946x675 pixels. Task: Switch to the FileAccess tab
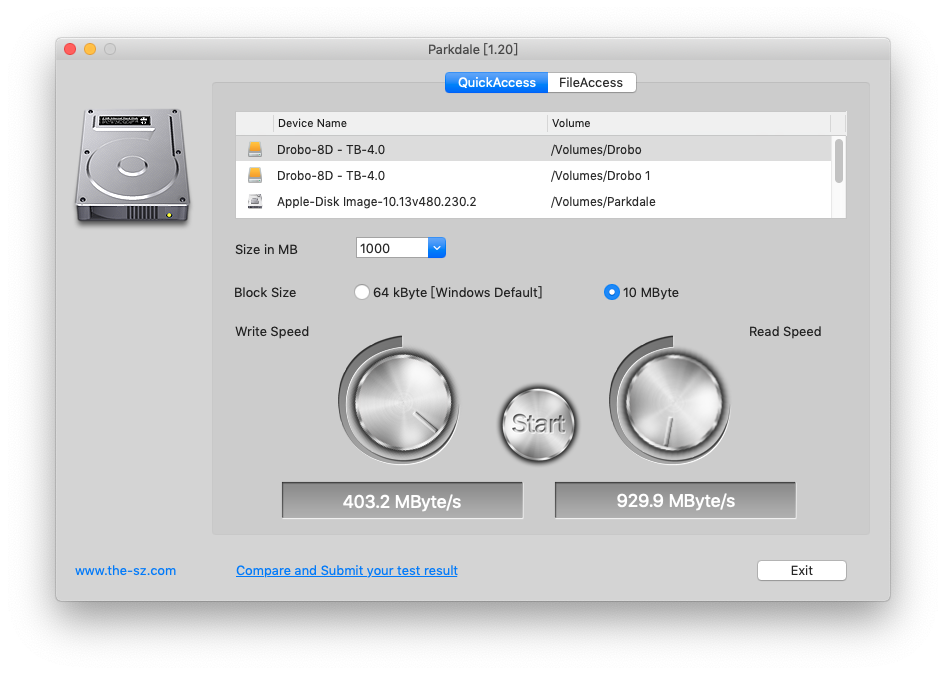(x=591, y=83)
